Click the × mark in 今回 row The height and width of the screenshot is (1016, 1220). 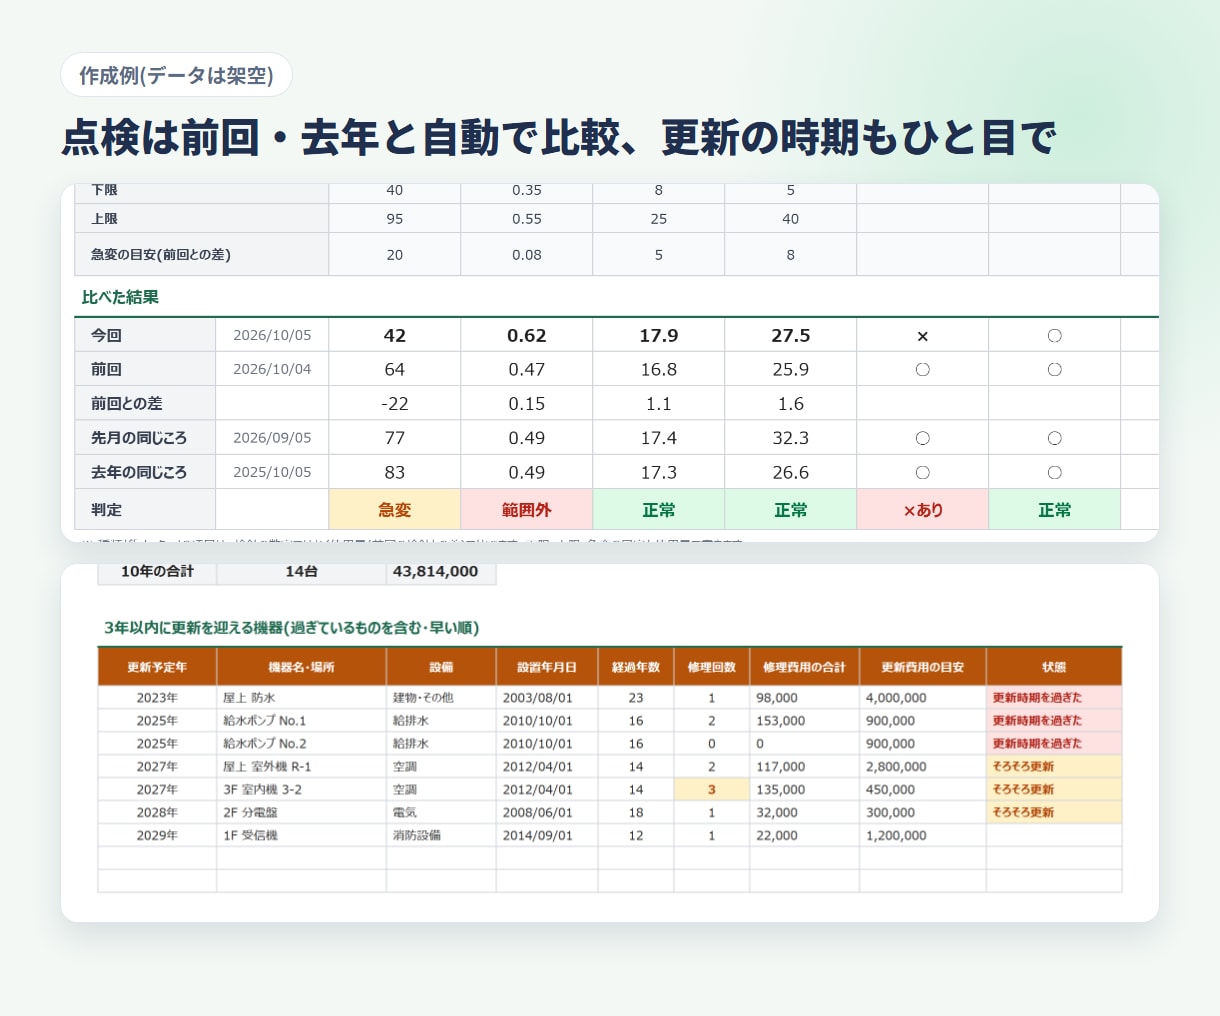923,336
